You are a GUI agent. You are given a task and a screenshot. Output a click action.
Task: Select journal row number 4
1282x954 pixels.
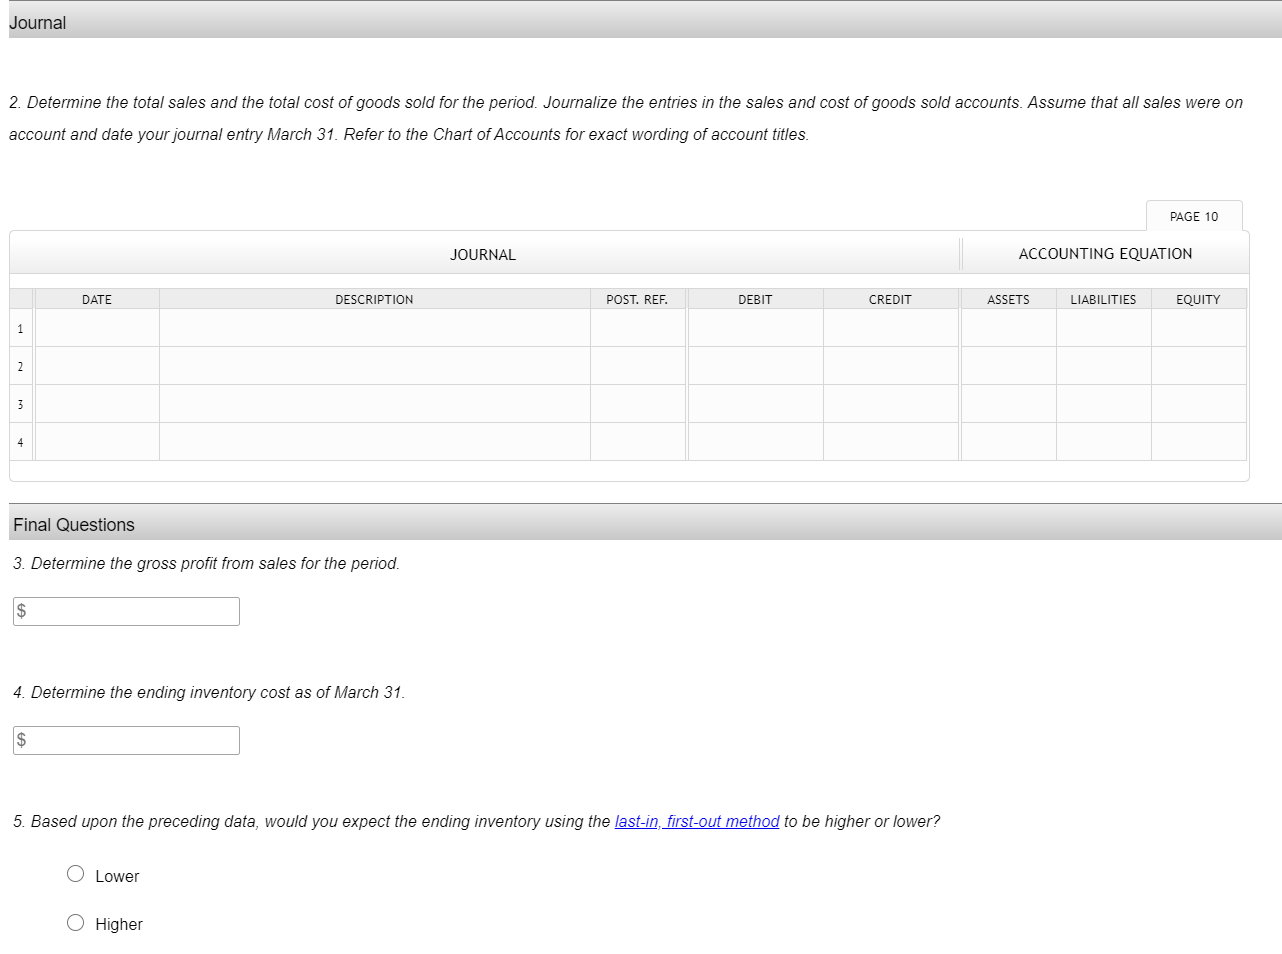(x=20, y=442)
